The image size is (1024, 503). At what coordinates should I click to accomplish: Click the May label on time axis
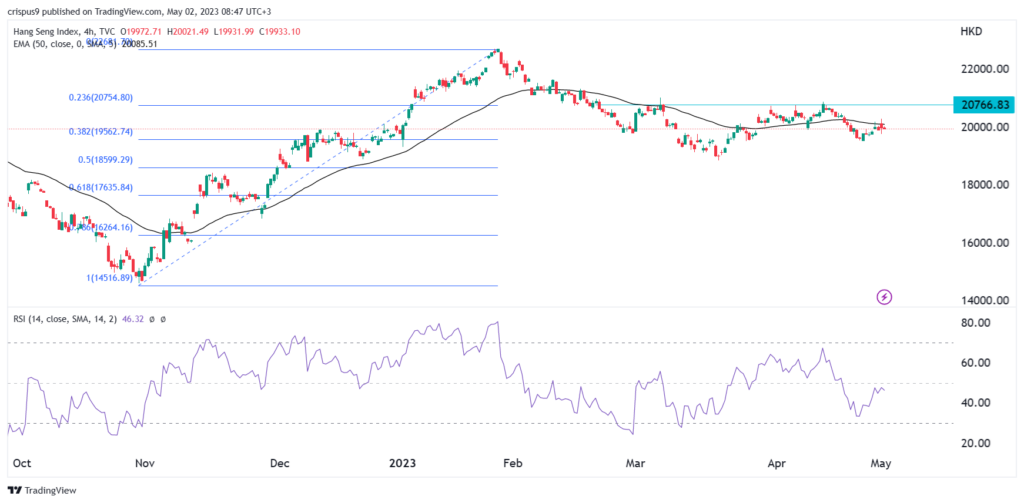pos(879,463)
